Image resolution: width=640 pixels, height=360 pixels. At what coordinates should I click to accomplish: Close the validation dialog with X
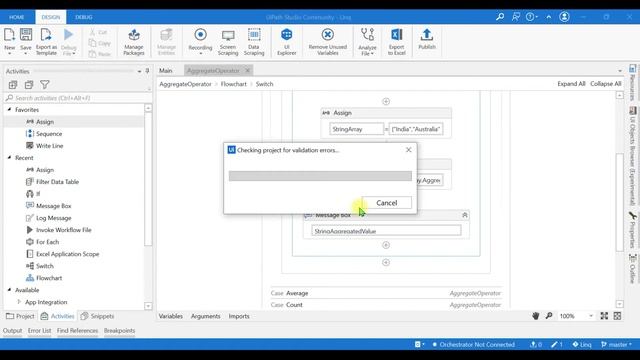pos(409,150)
